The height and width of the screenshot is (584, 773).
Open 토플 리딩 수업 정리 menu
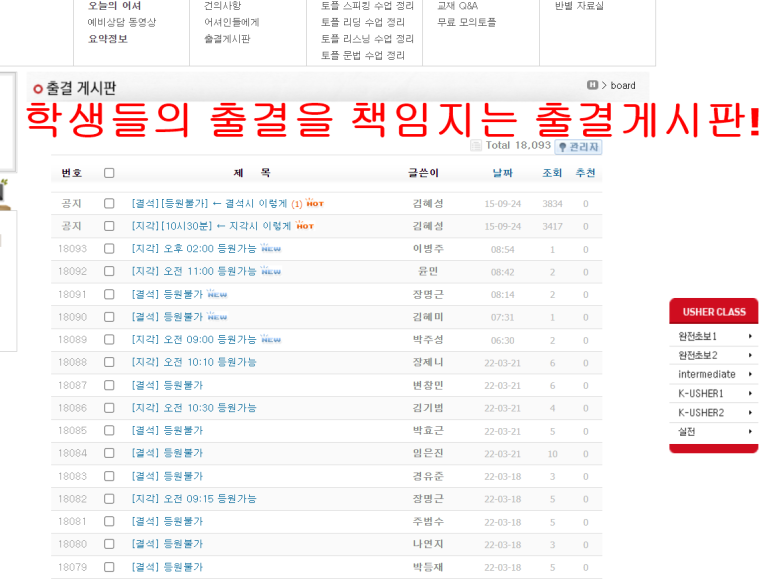tap(363, 22)
